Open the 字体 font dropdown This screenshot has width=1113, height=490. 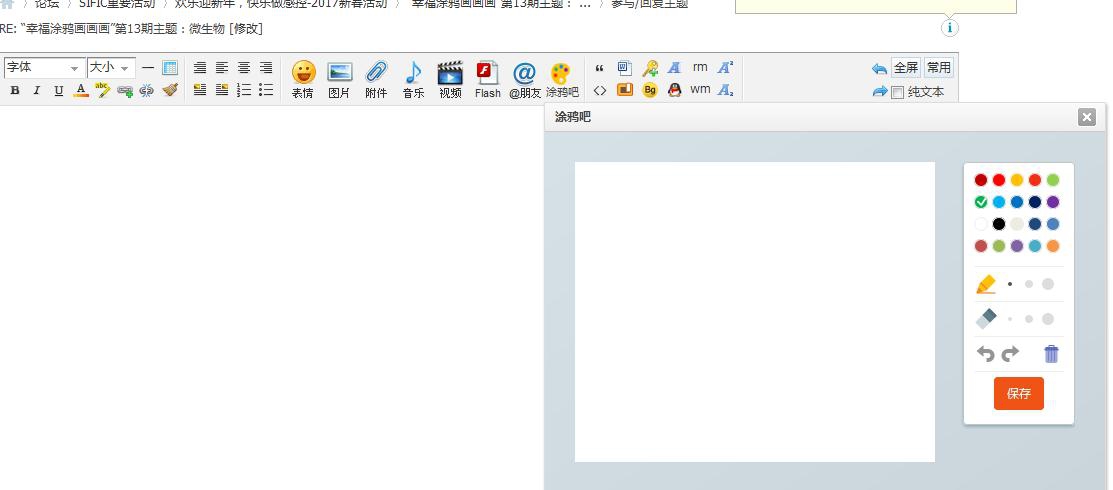(x=43, y=68)
